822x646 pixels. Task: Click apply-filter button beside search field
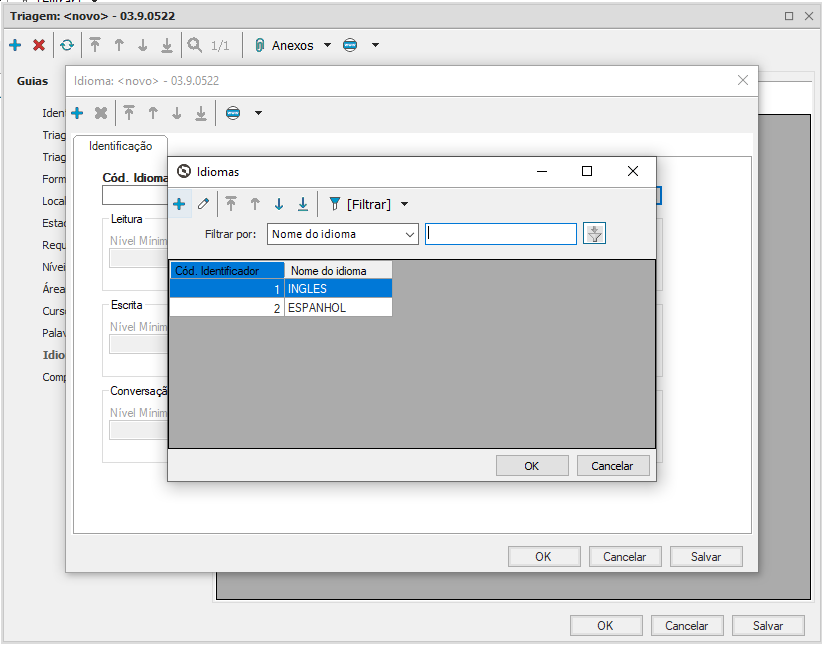(595, 234)
